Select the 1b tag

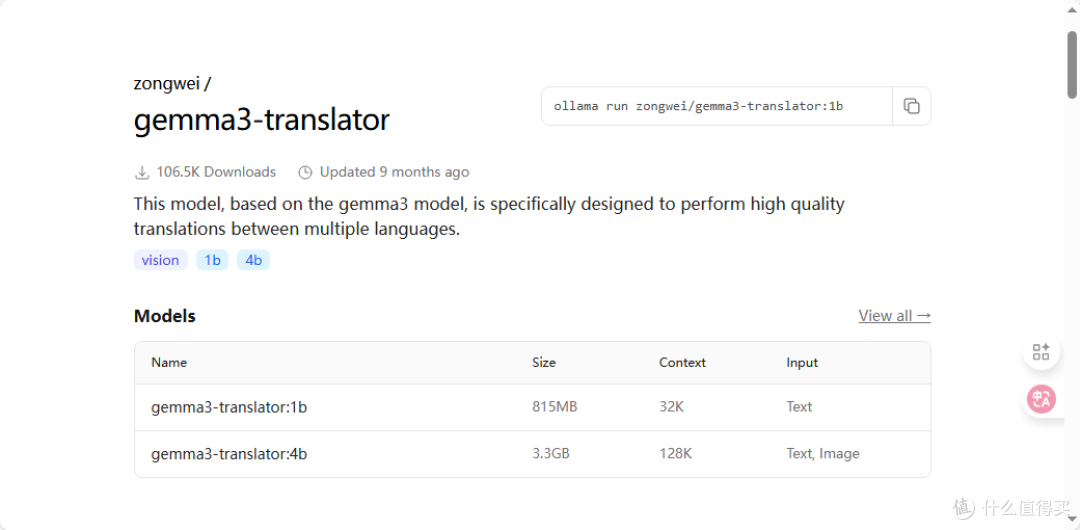coord(212,260)
